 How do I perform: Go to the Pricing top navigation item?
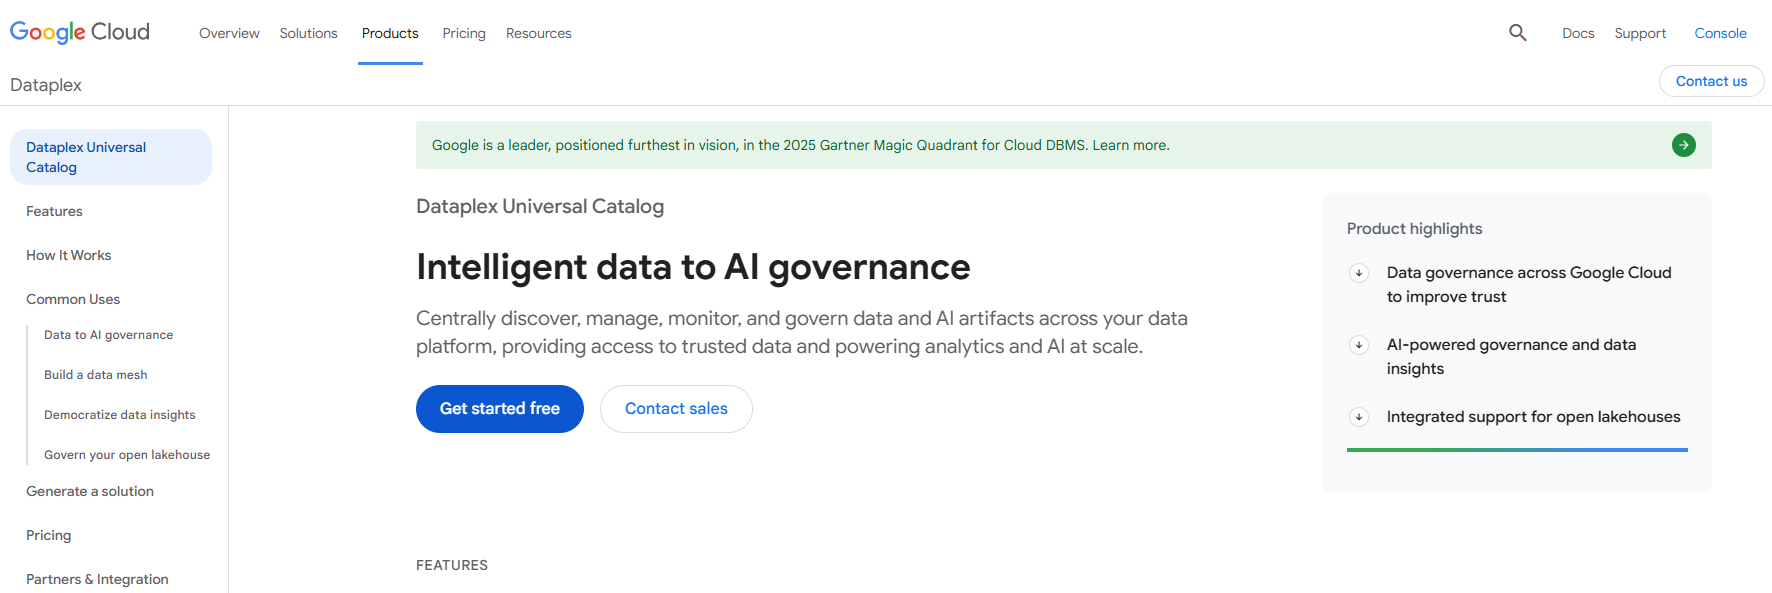(464, 33)
